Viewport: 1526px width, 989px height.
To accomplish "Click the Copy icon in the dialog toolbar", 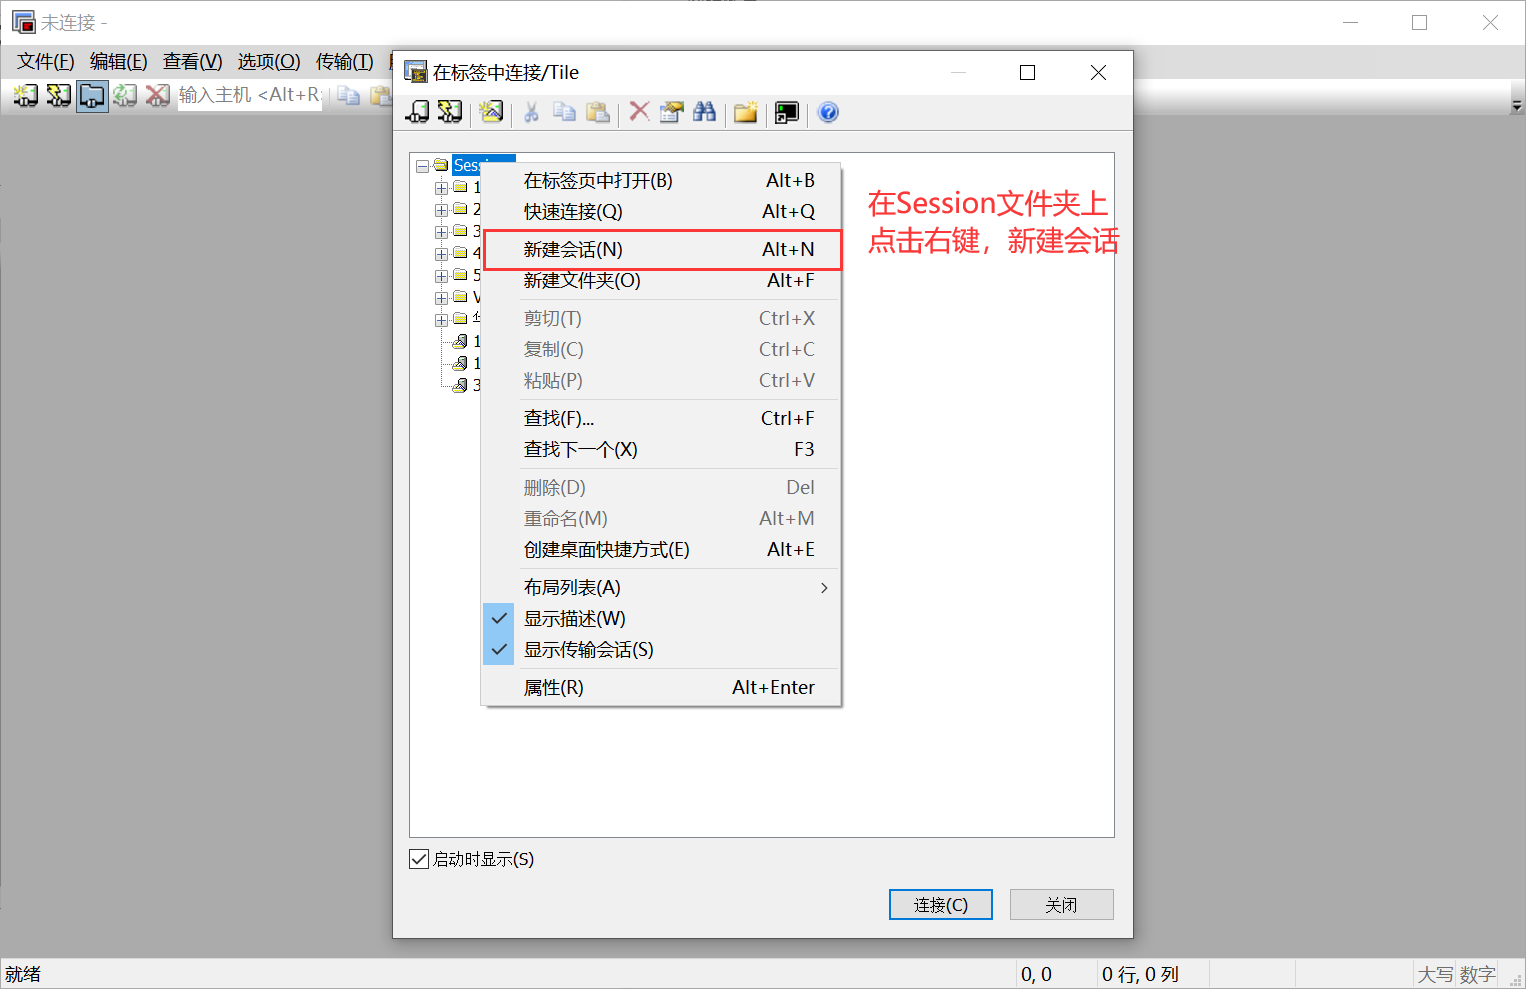I will coord(564,112).
